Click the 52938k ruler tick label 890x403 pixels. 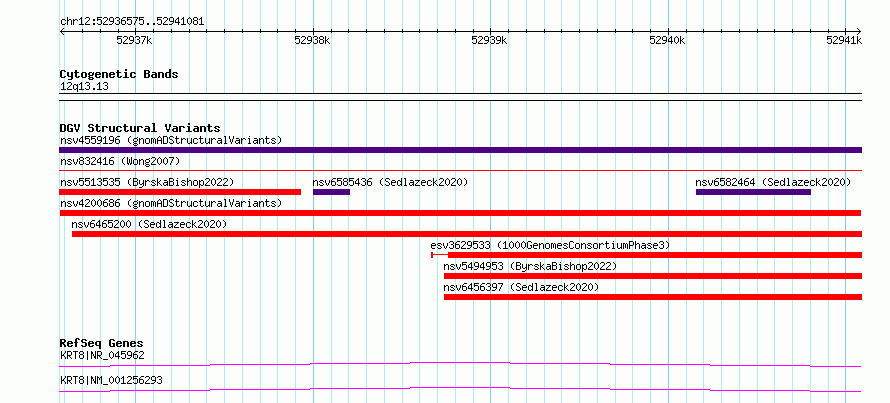click(313, 40)
